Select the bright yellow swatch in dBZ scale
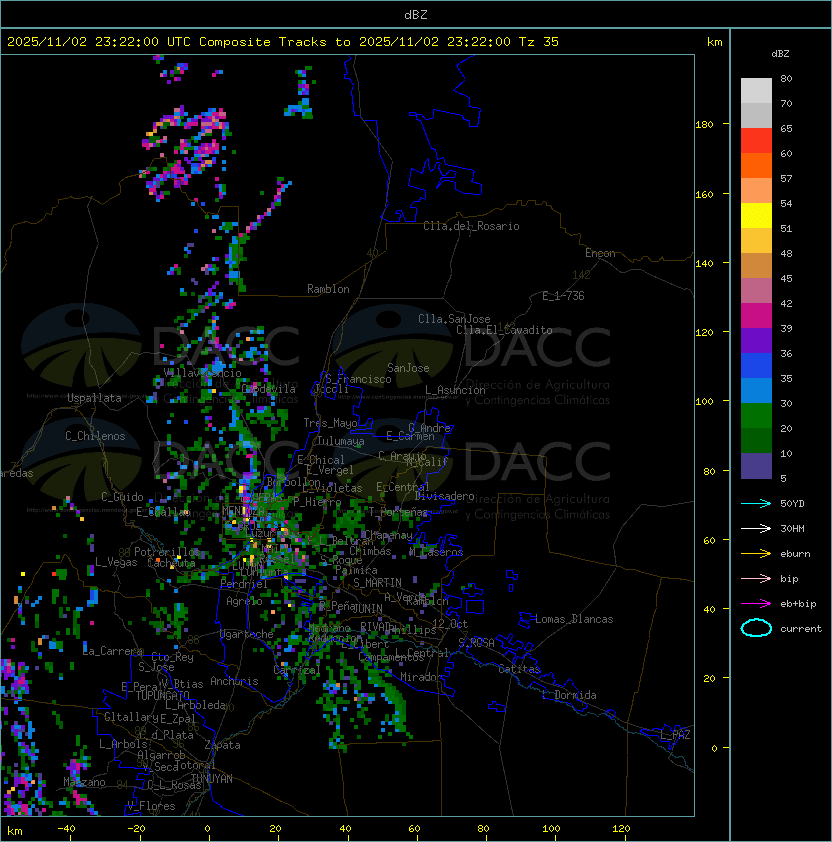832x842 pixels. click(x=756, y=216)
